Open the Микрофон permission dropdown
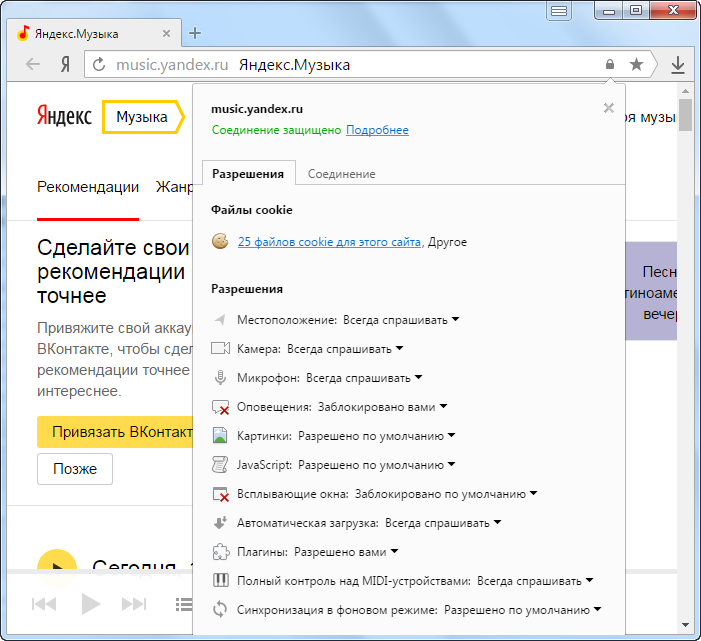 pos(364,378)
